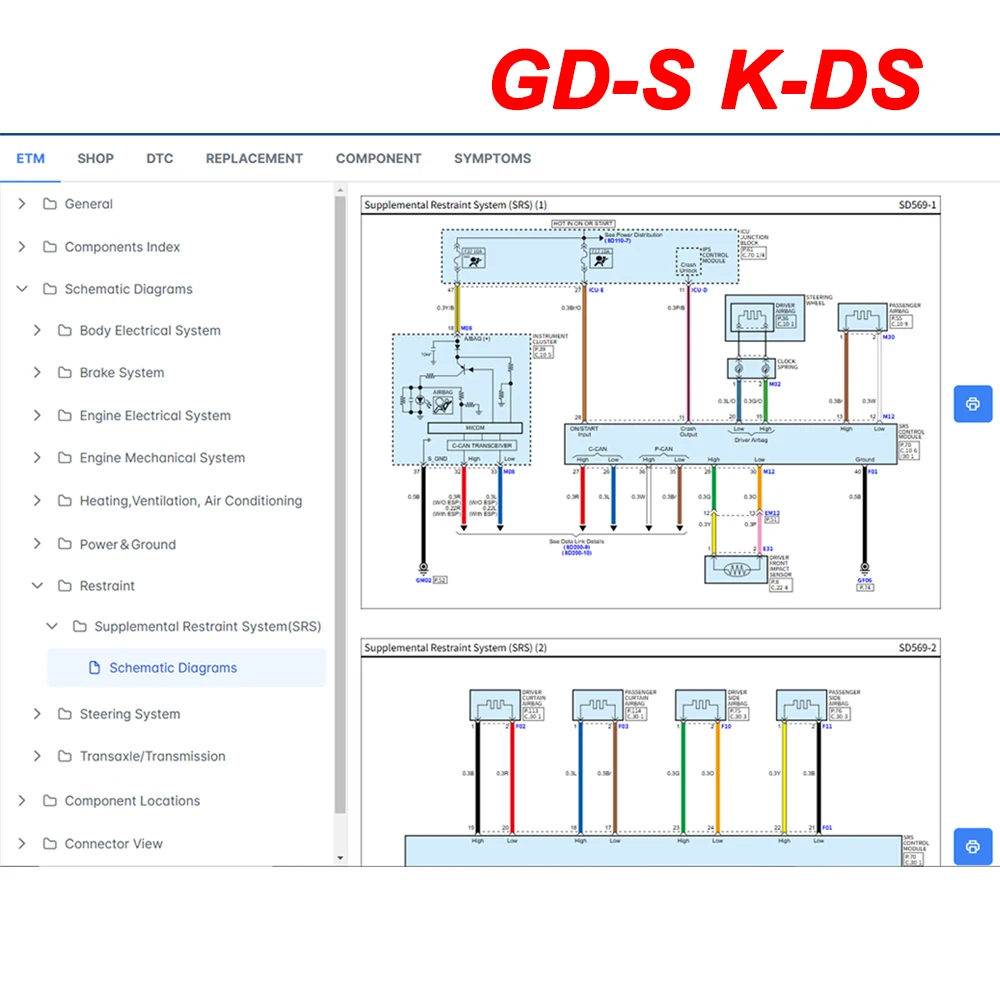Expand the Components Index chevron

point(22,246)
